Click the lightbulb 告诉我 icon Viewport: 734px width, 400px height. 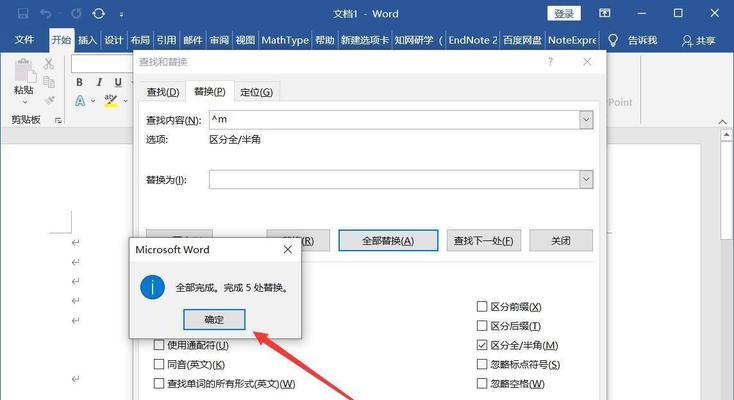tap(613, 40)
